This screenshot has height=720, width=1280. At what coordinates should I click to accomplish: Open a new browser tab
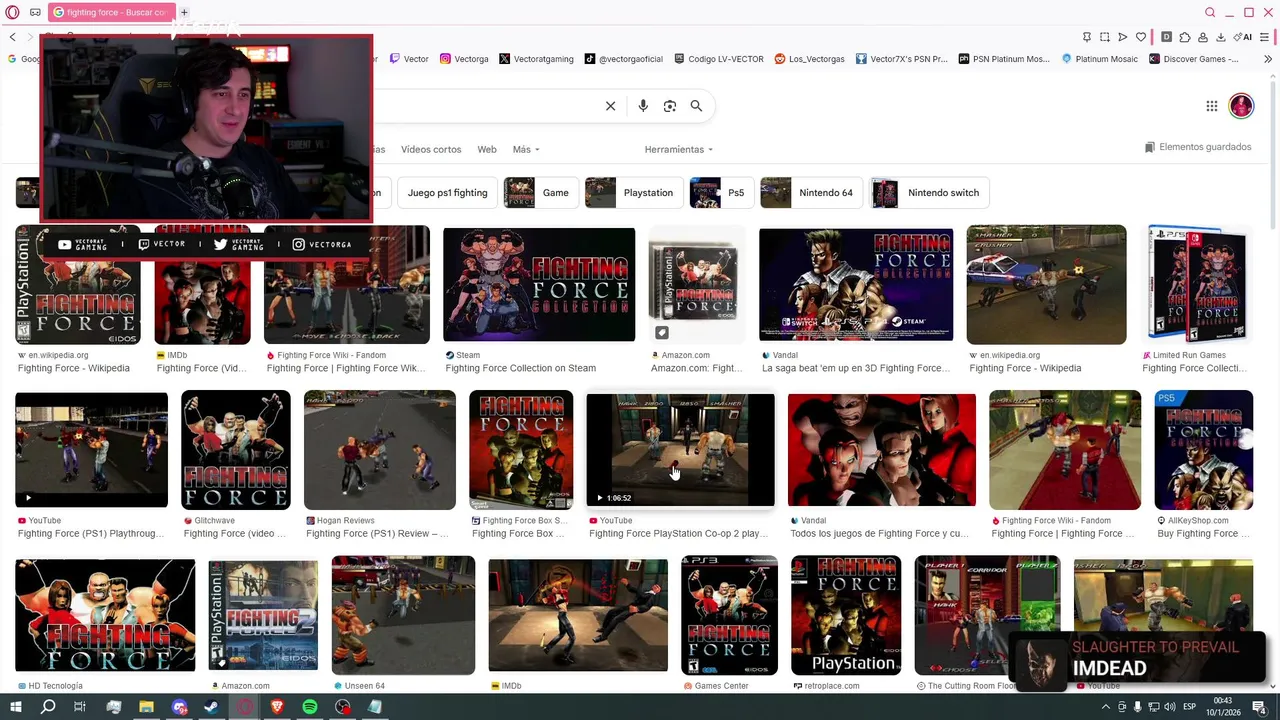pyautogui.click(x=184, y=12)
